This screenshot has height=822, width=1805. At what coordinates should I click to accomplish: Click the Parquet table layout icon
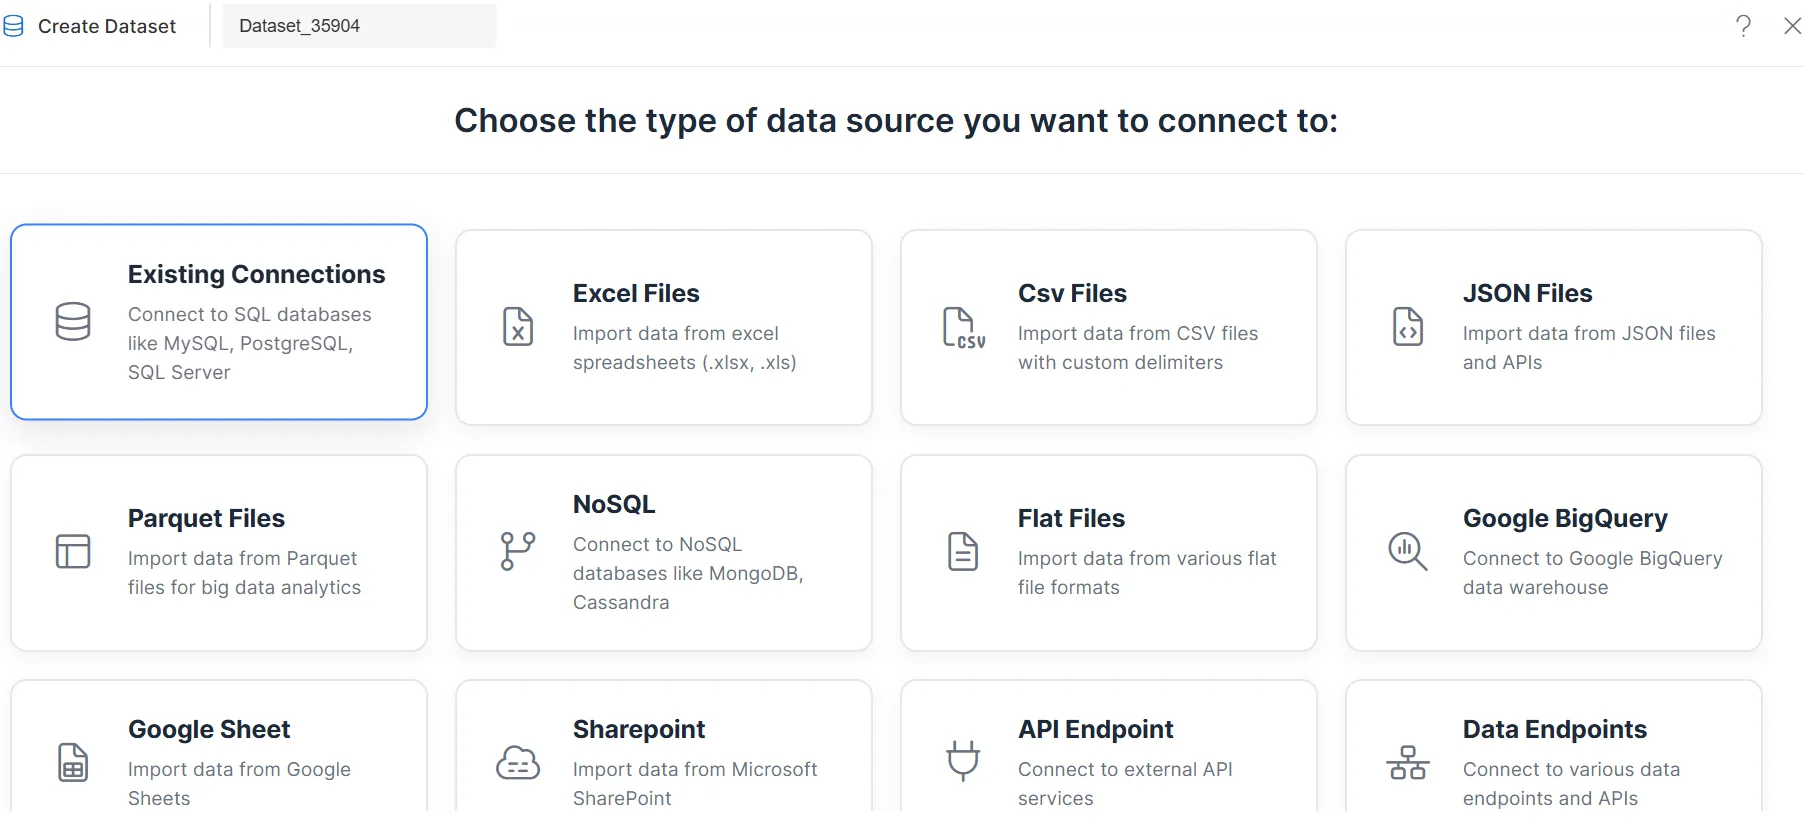[73, 552]
